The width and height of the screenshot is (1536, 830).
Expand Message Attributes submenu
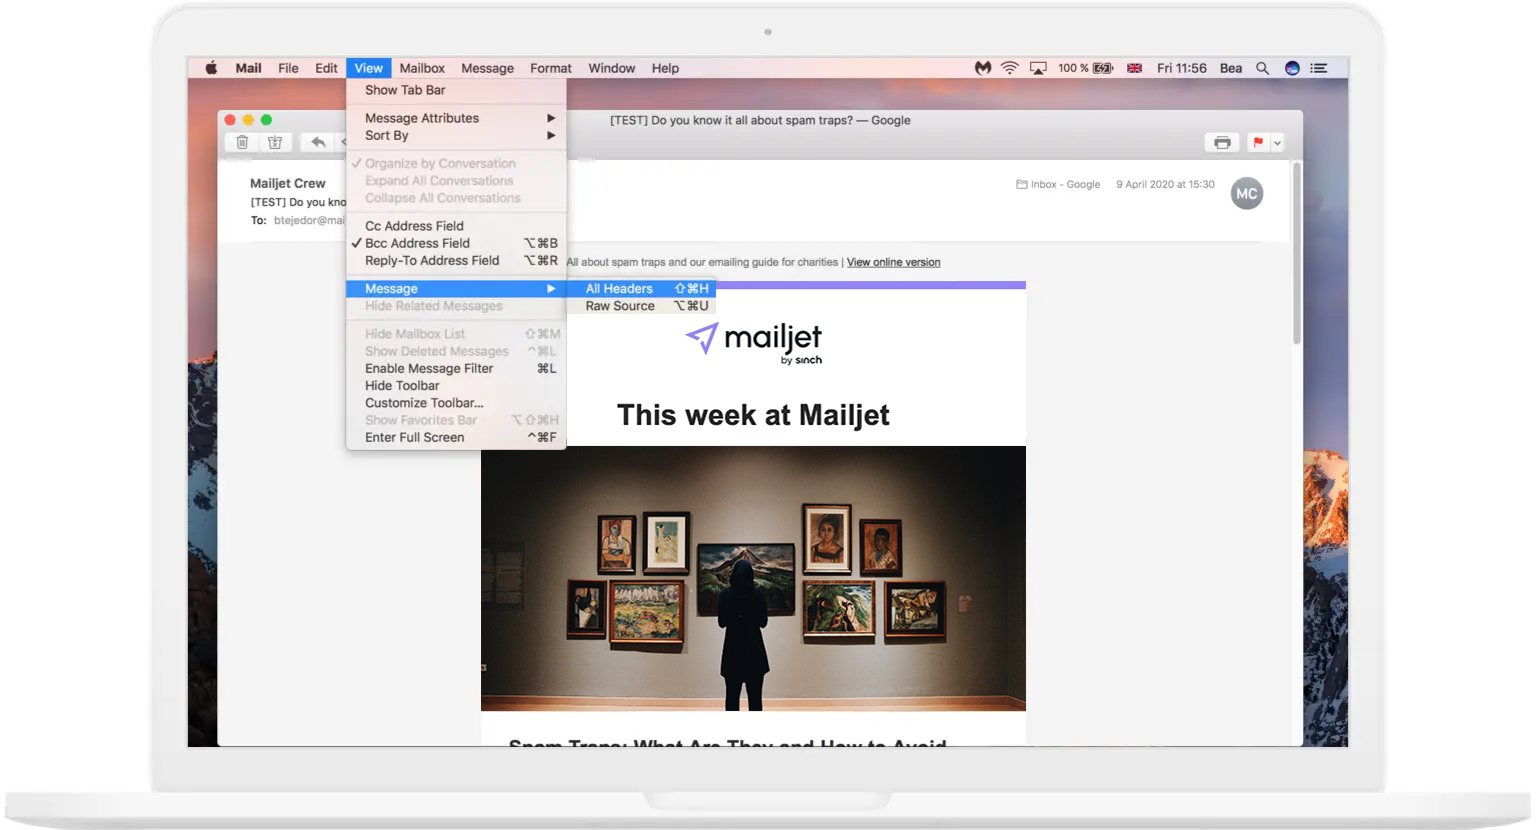(x=456, y=118)
